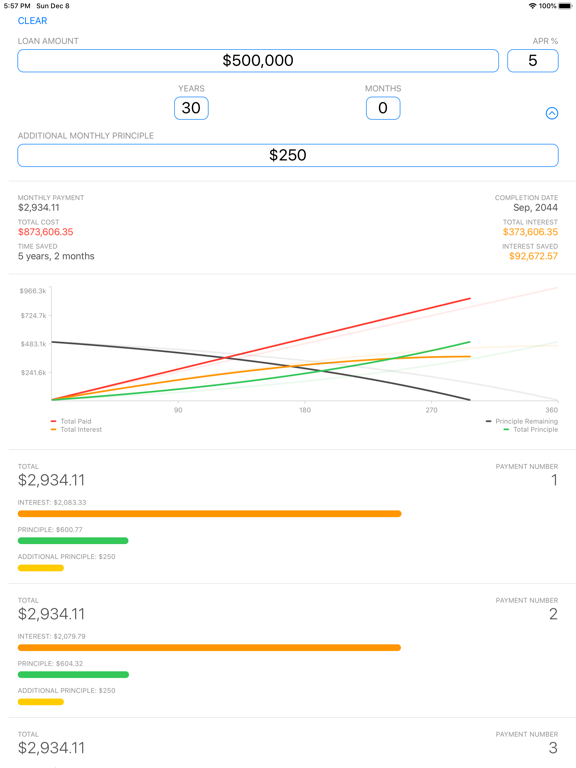This screenshot has height=768, width=576.
Task: Select the Total Interest value $373,606.35
Action: (530, 232)
